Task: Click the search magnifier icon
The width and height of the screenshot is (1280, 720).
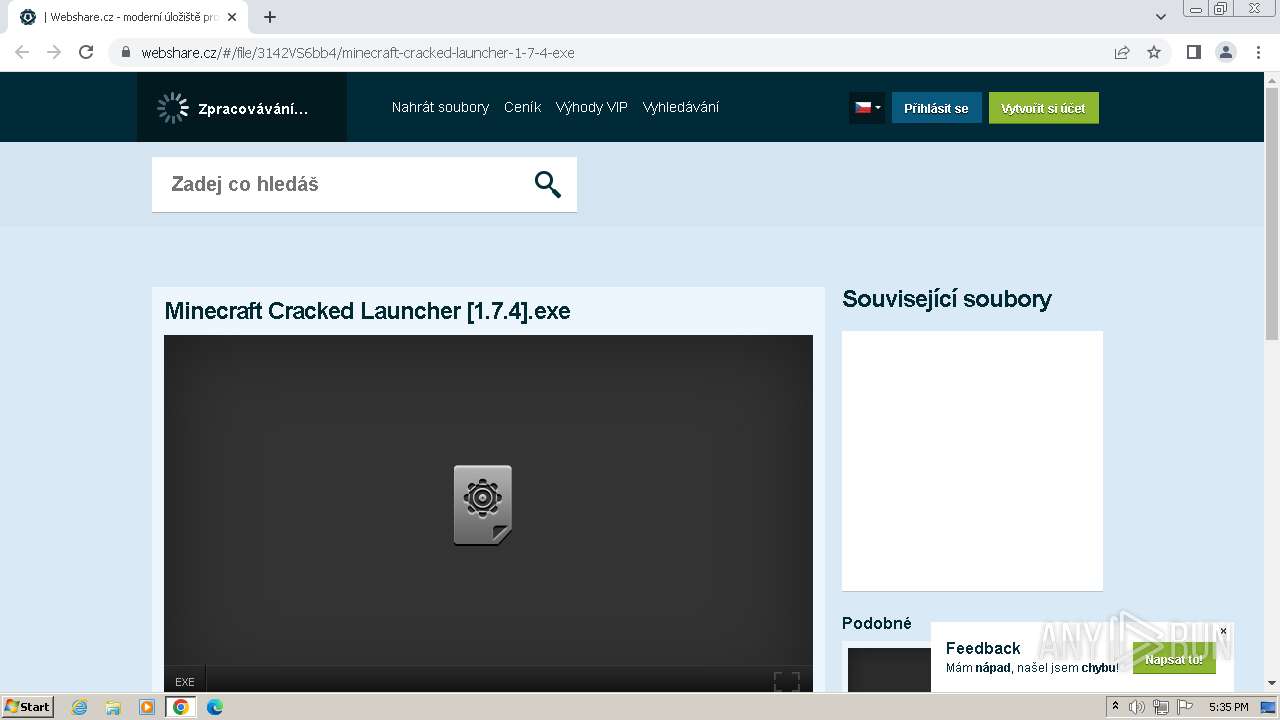Action: [547, 184]
